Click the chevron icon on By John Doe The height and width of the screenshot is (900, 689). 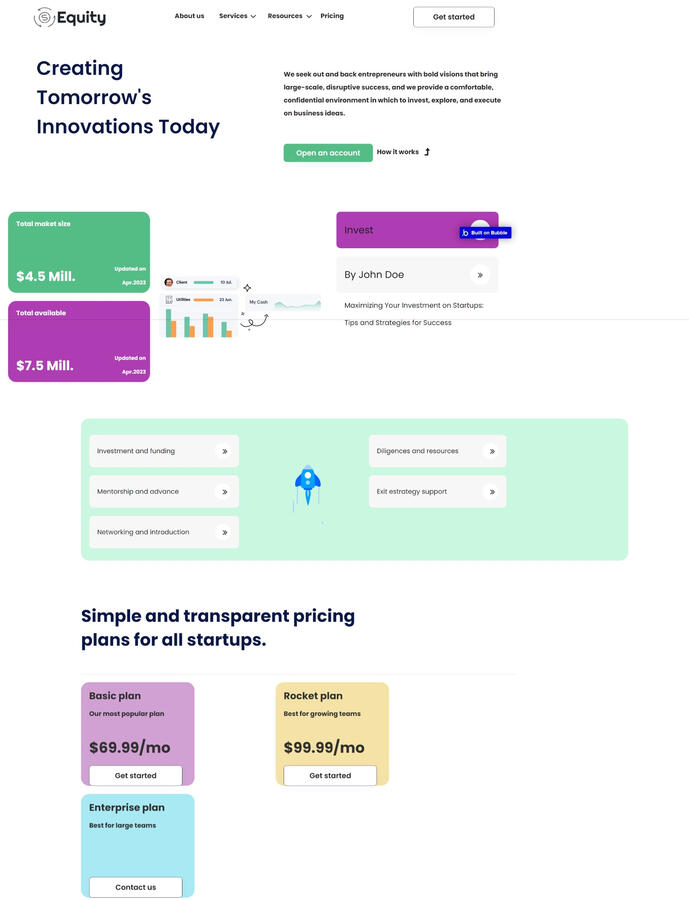480,275
